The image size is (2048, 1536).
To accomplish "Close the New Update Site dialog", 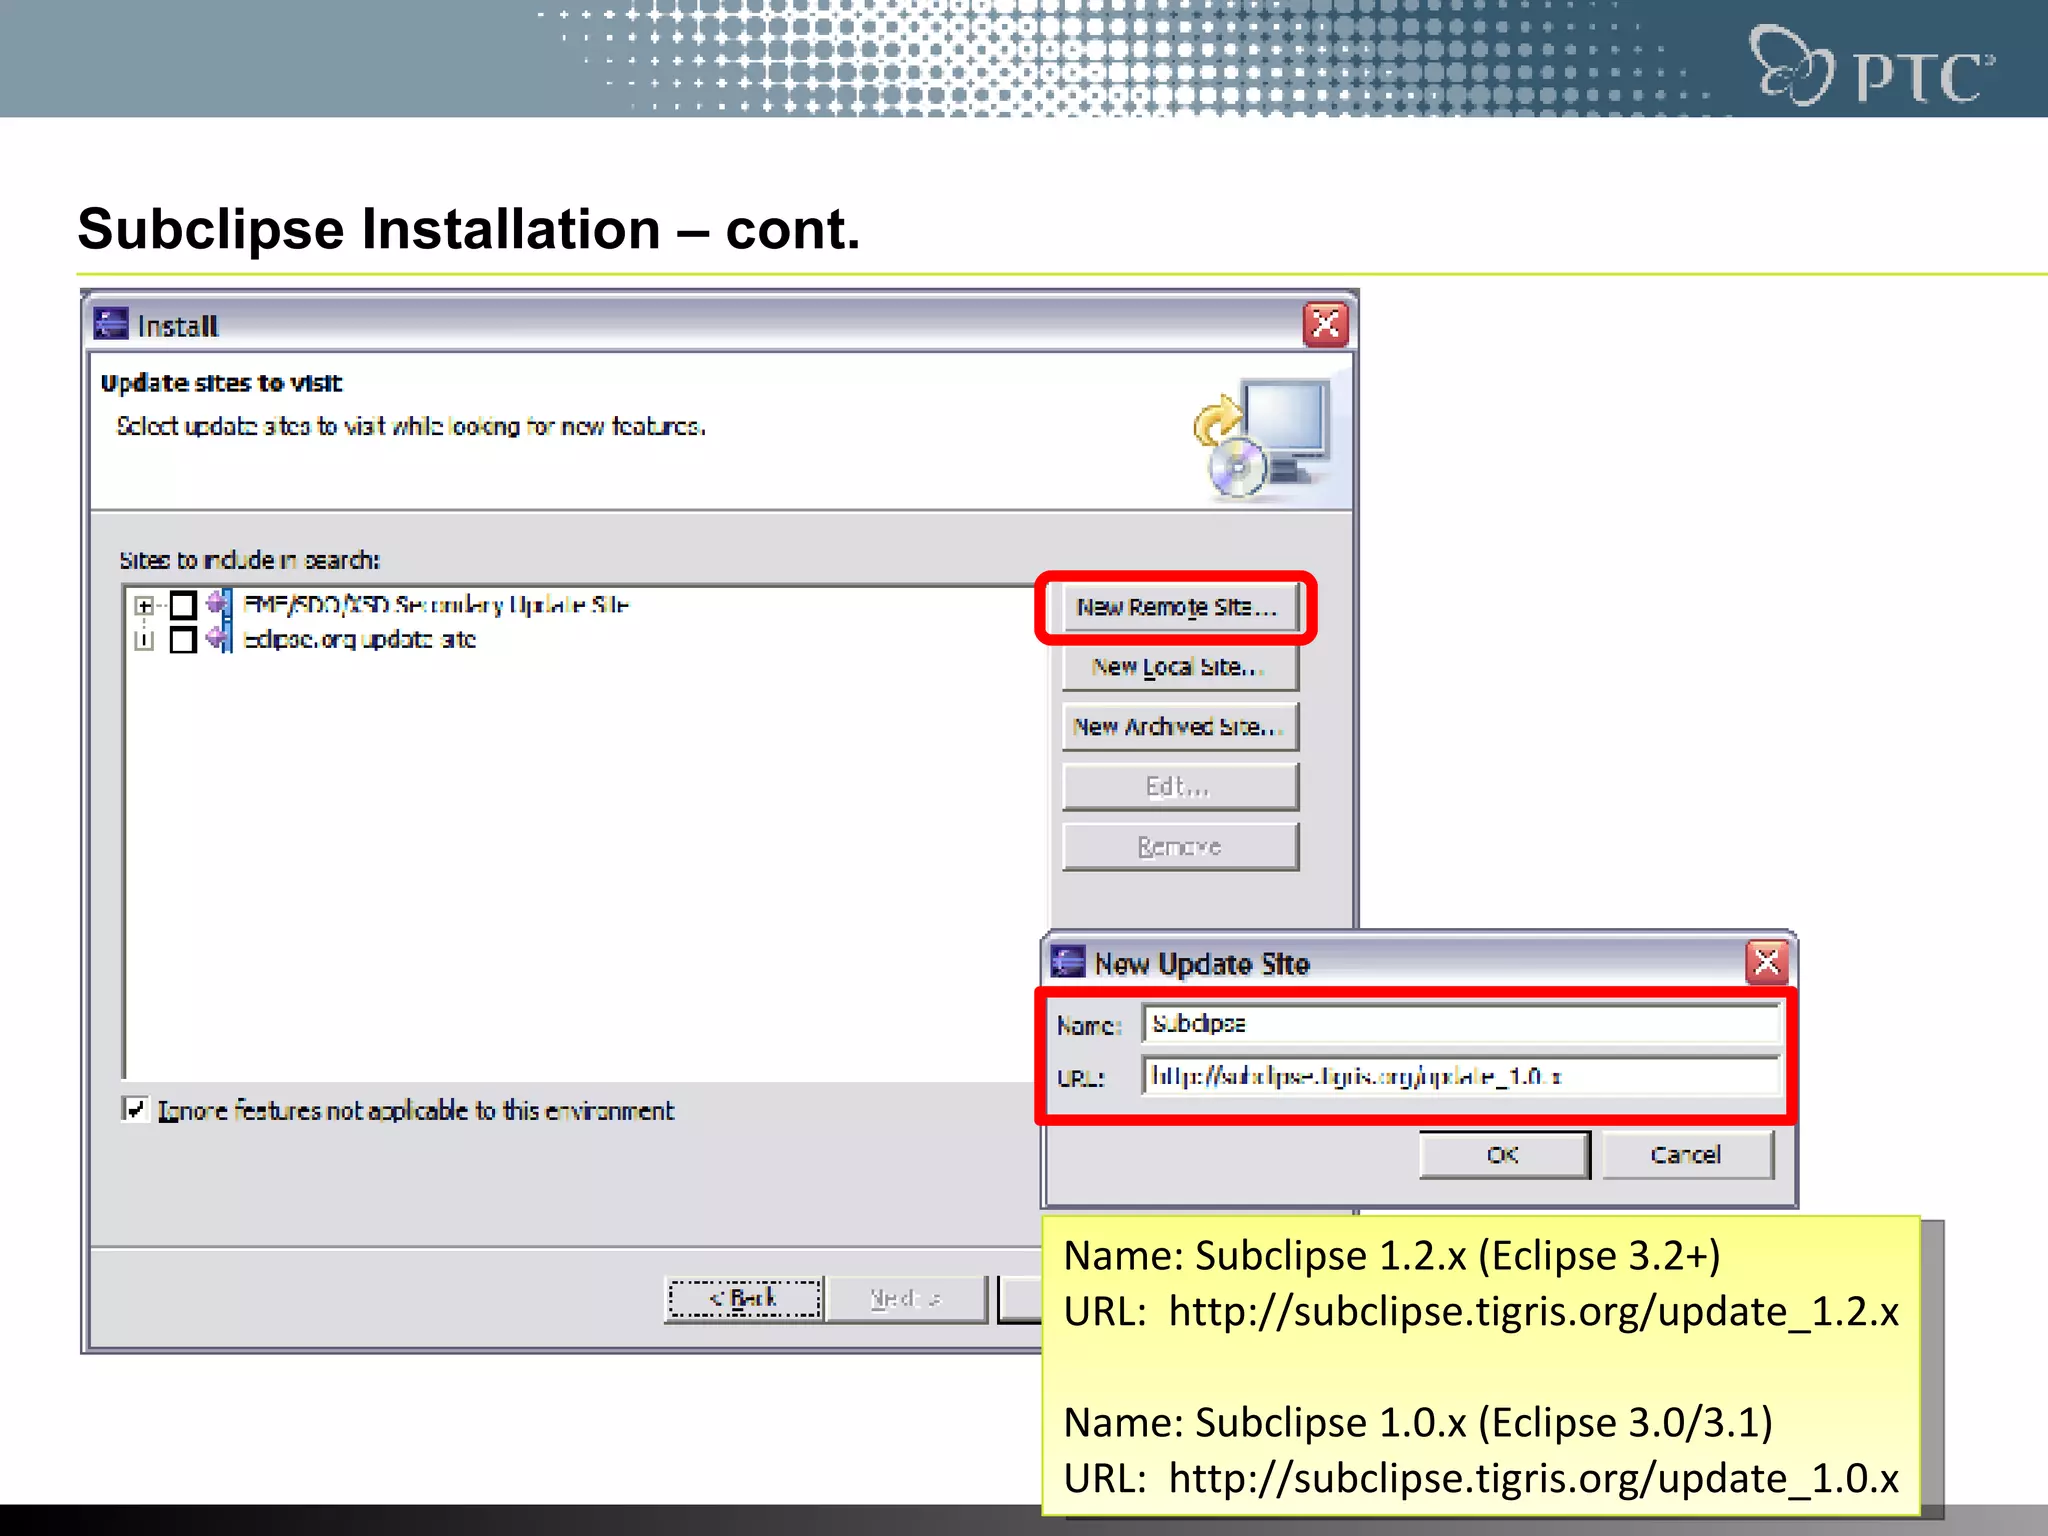I will coord(1767,963).
